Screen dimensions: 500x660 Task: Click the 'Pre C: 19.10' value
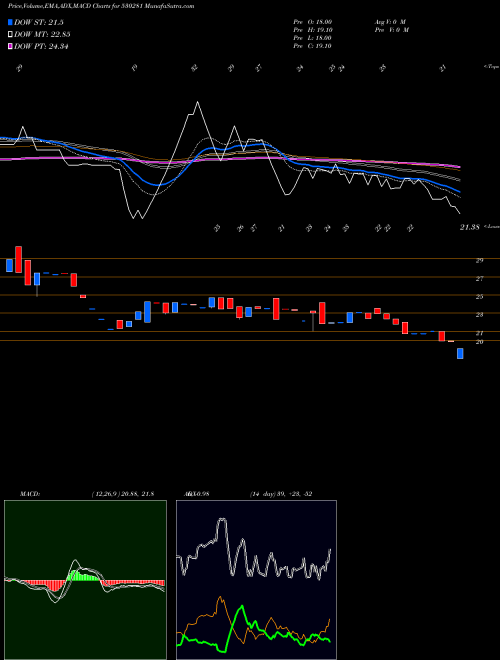tap(313, 46)
